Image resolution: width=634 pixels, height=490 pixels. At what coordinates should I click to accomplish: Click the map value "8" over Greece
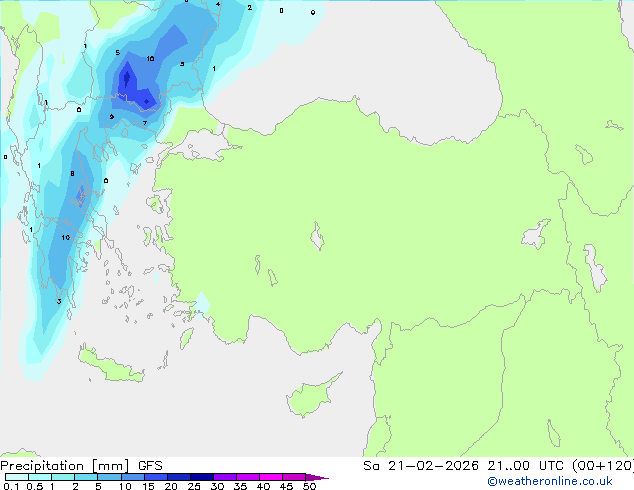tap(72, 173)
